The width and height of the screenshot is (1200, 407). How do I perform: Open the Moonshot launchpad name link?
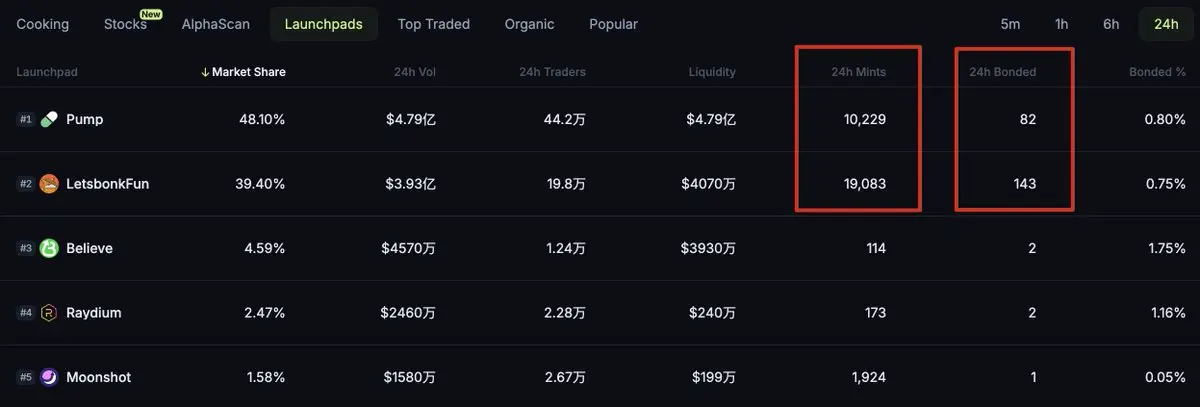pos(98,377)
